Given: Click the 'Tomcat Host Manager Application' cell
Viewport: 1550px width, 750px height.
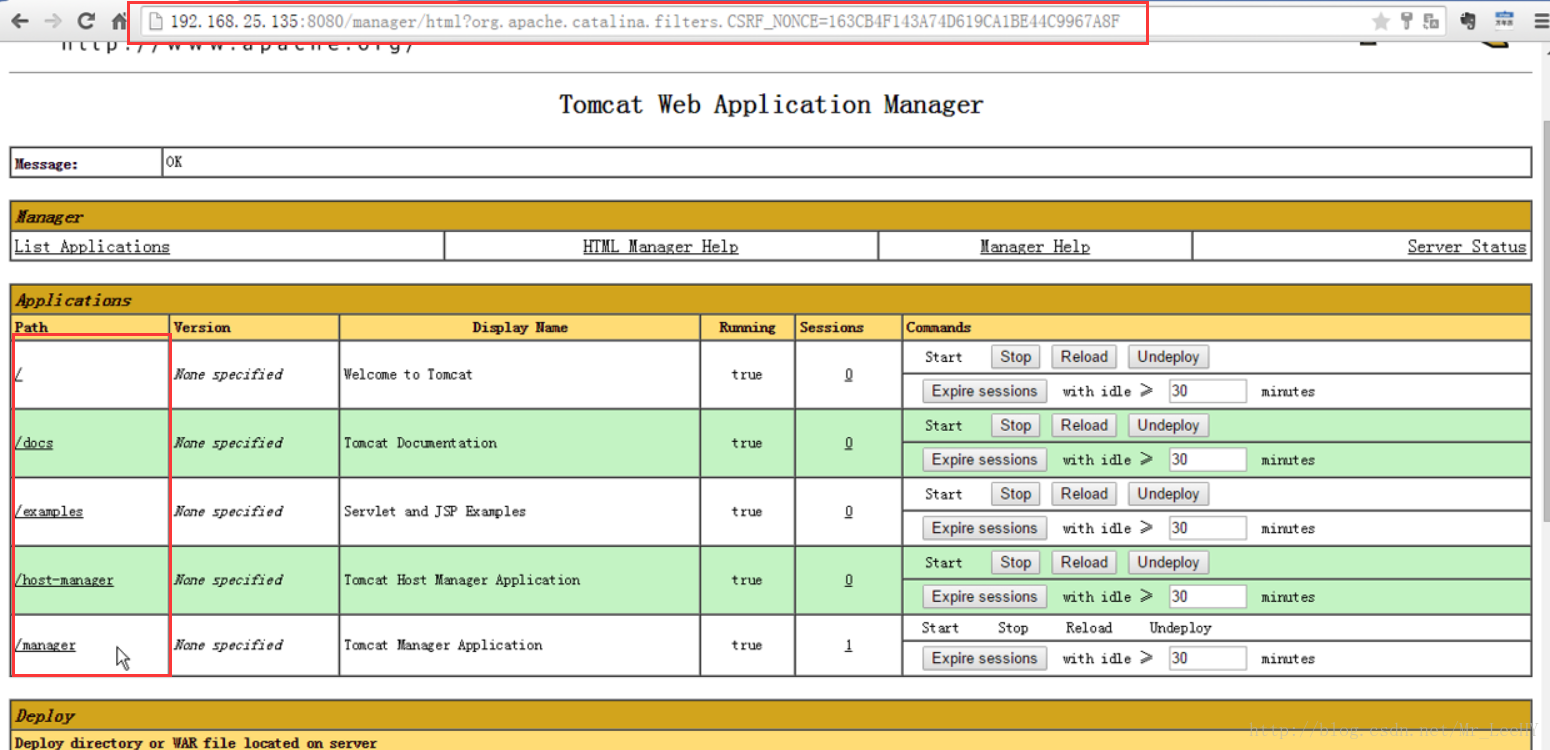Looking at the screenshot, I should tap(462, 579).
